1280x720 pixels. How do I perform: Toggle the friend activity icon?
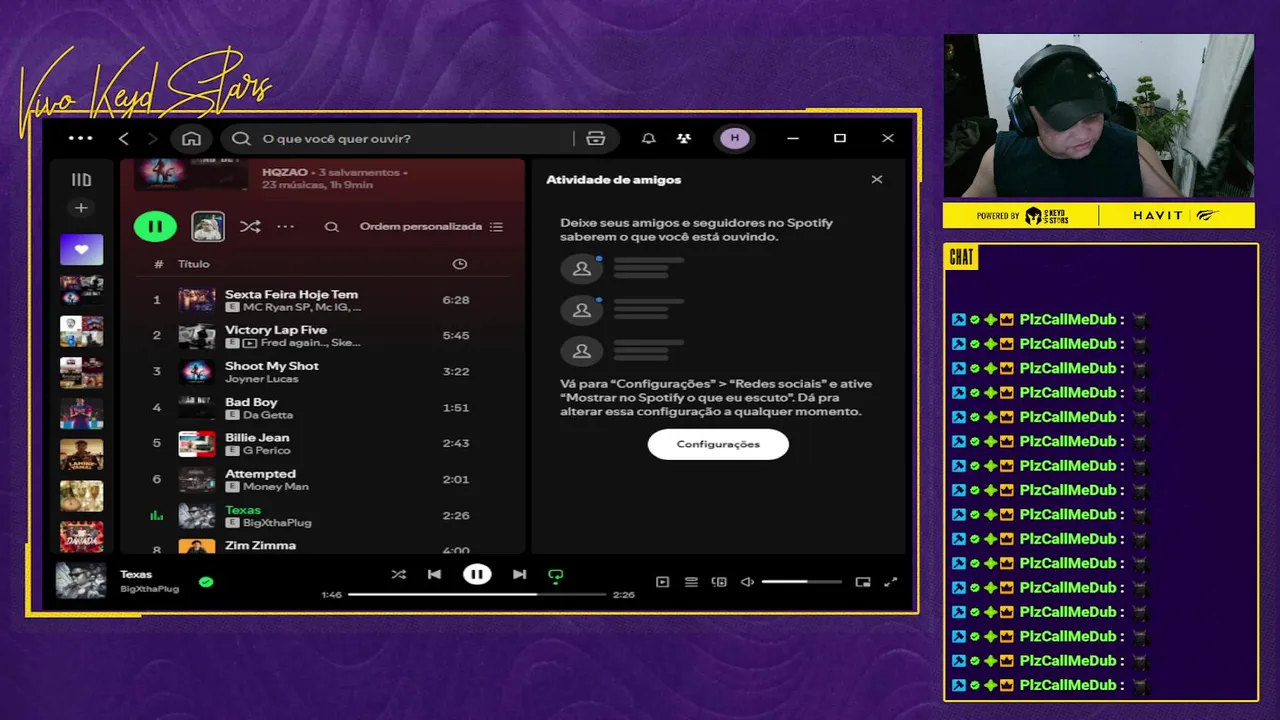tap(683, 138)
